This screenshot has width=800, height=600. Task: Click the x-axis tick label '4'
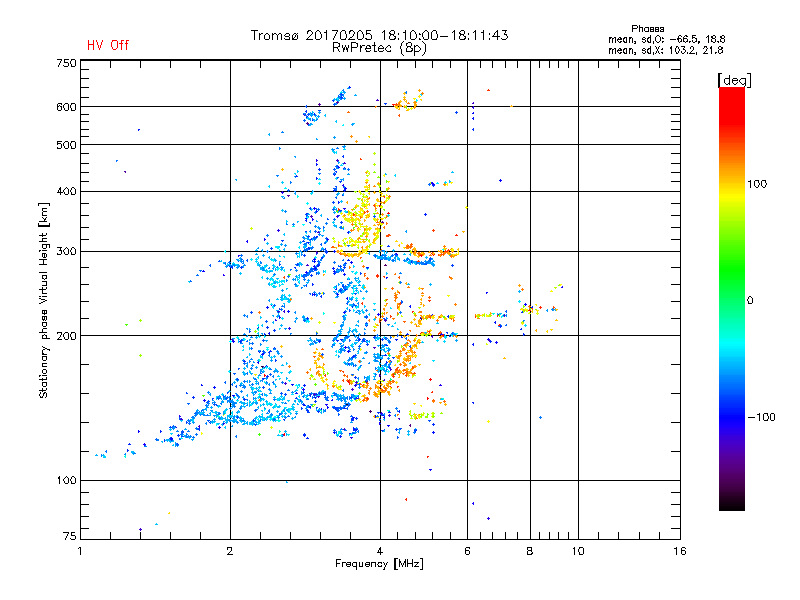380,551
